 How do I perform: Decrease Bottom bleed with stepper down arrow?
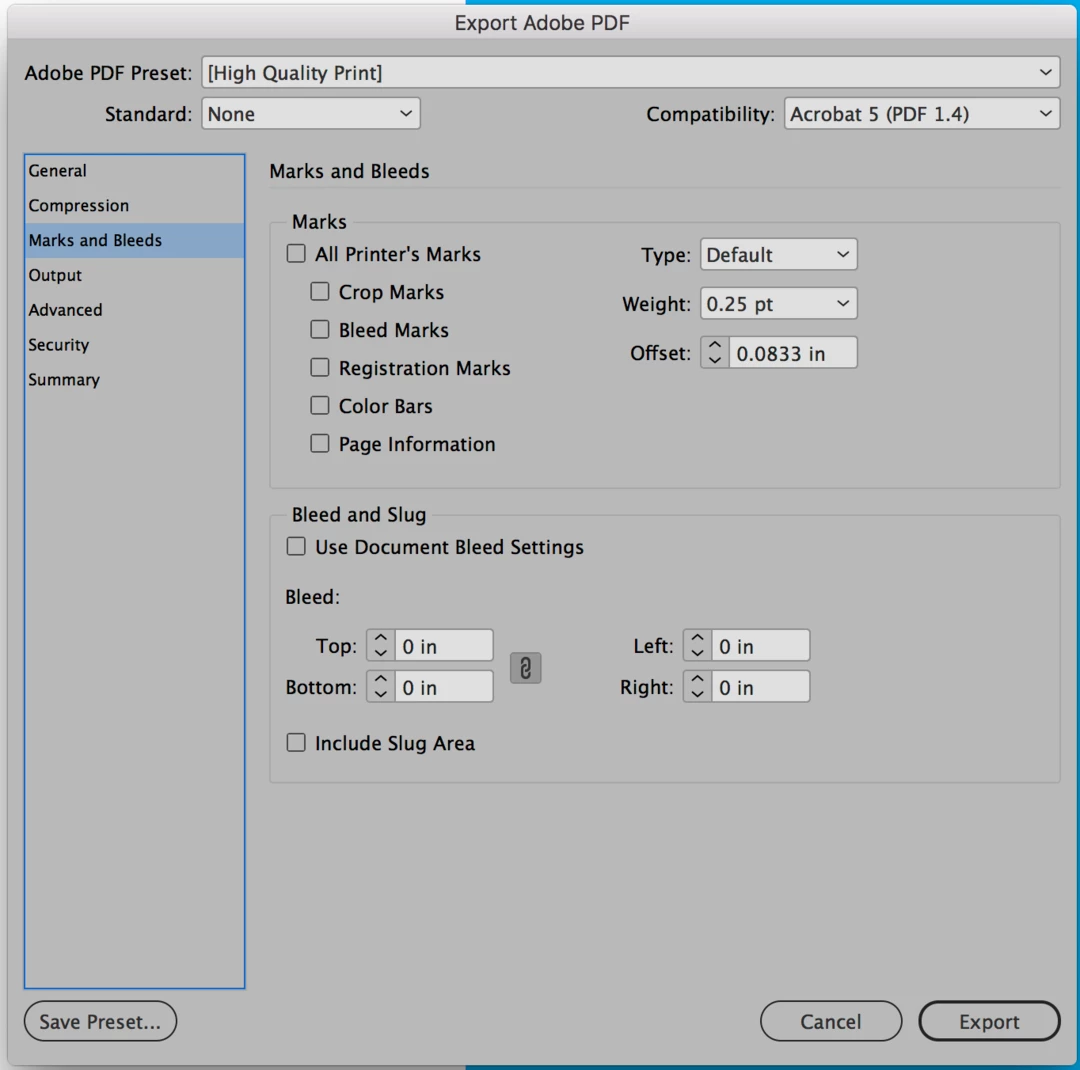pos(380,695)
